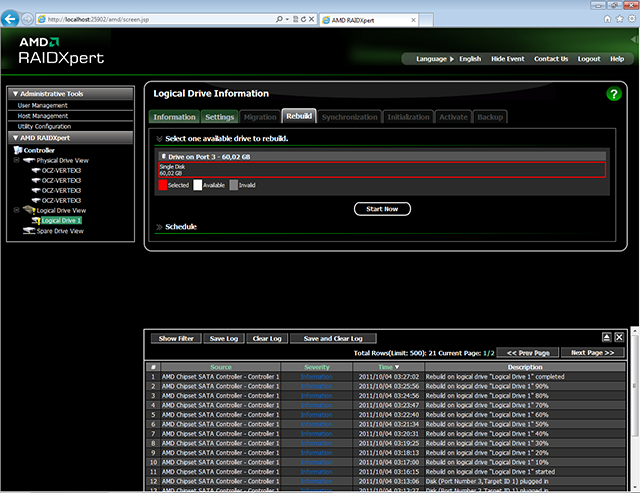Viewport: 640px width, 493px height.
Task: Click Save and Clear Log button
Action: tap(333, 338)
